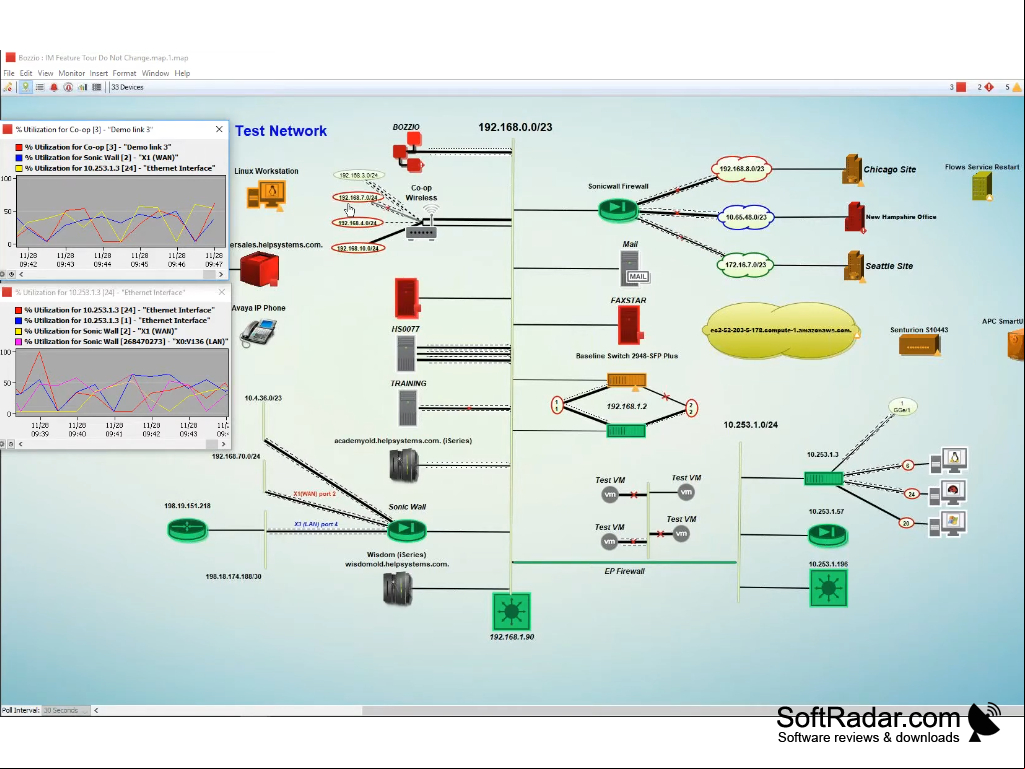Screen dimensions: 1025x769
Task: Select the 192.168.1.90 green switch icon
Action: 511,612
